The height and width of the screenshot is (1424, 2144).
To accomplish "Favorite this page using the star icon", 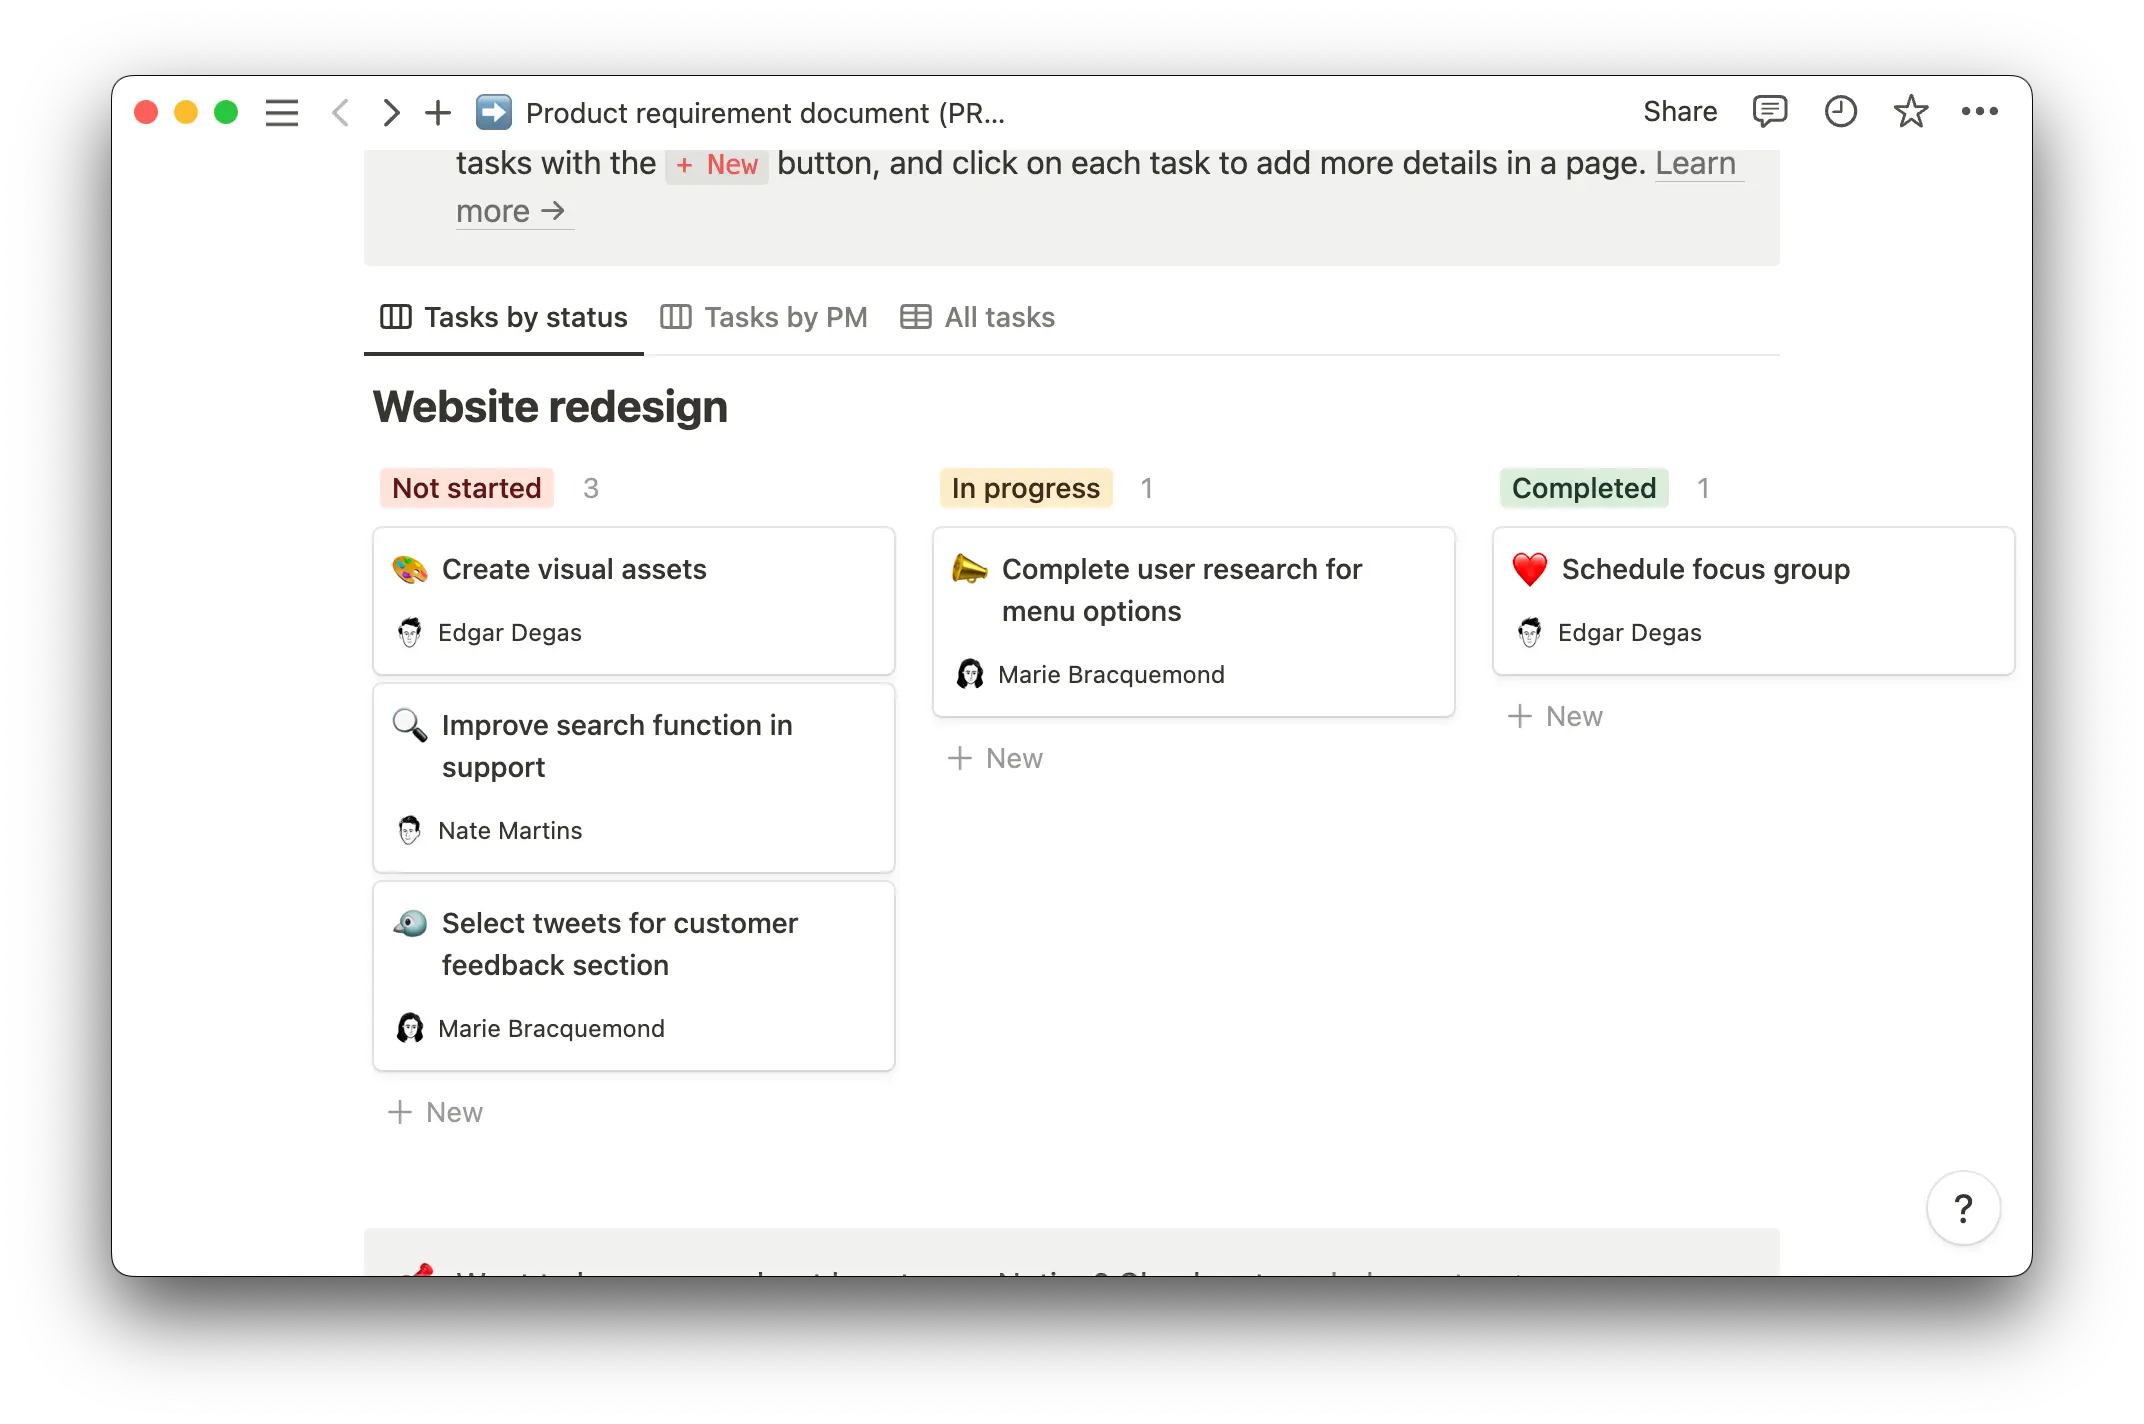I will [x=1910, y=111].
